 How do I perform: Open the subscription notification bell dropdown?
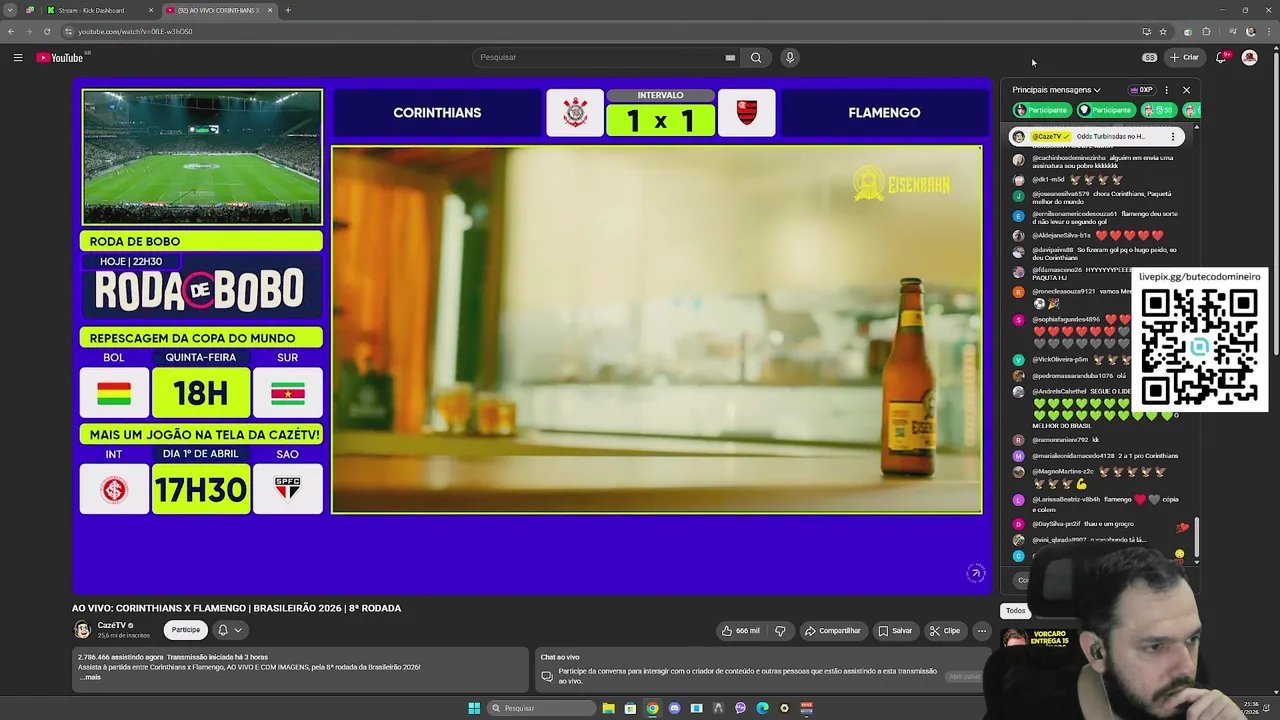coord(229,630)
